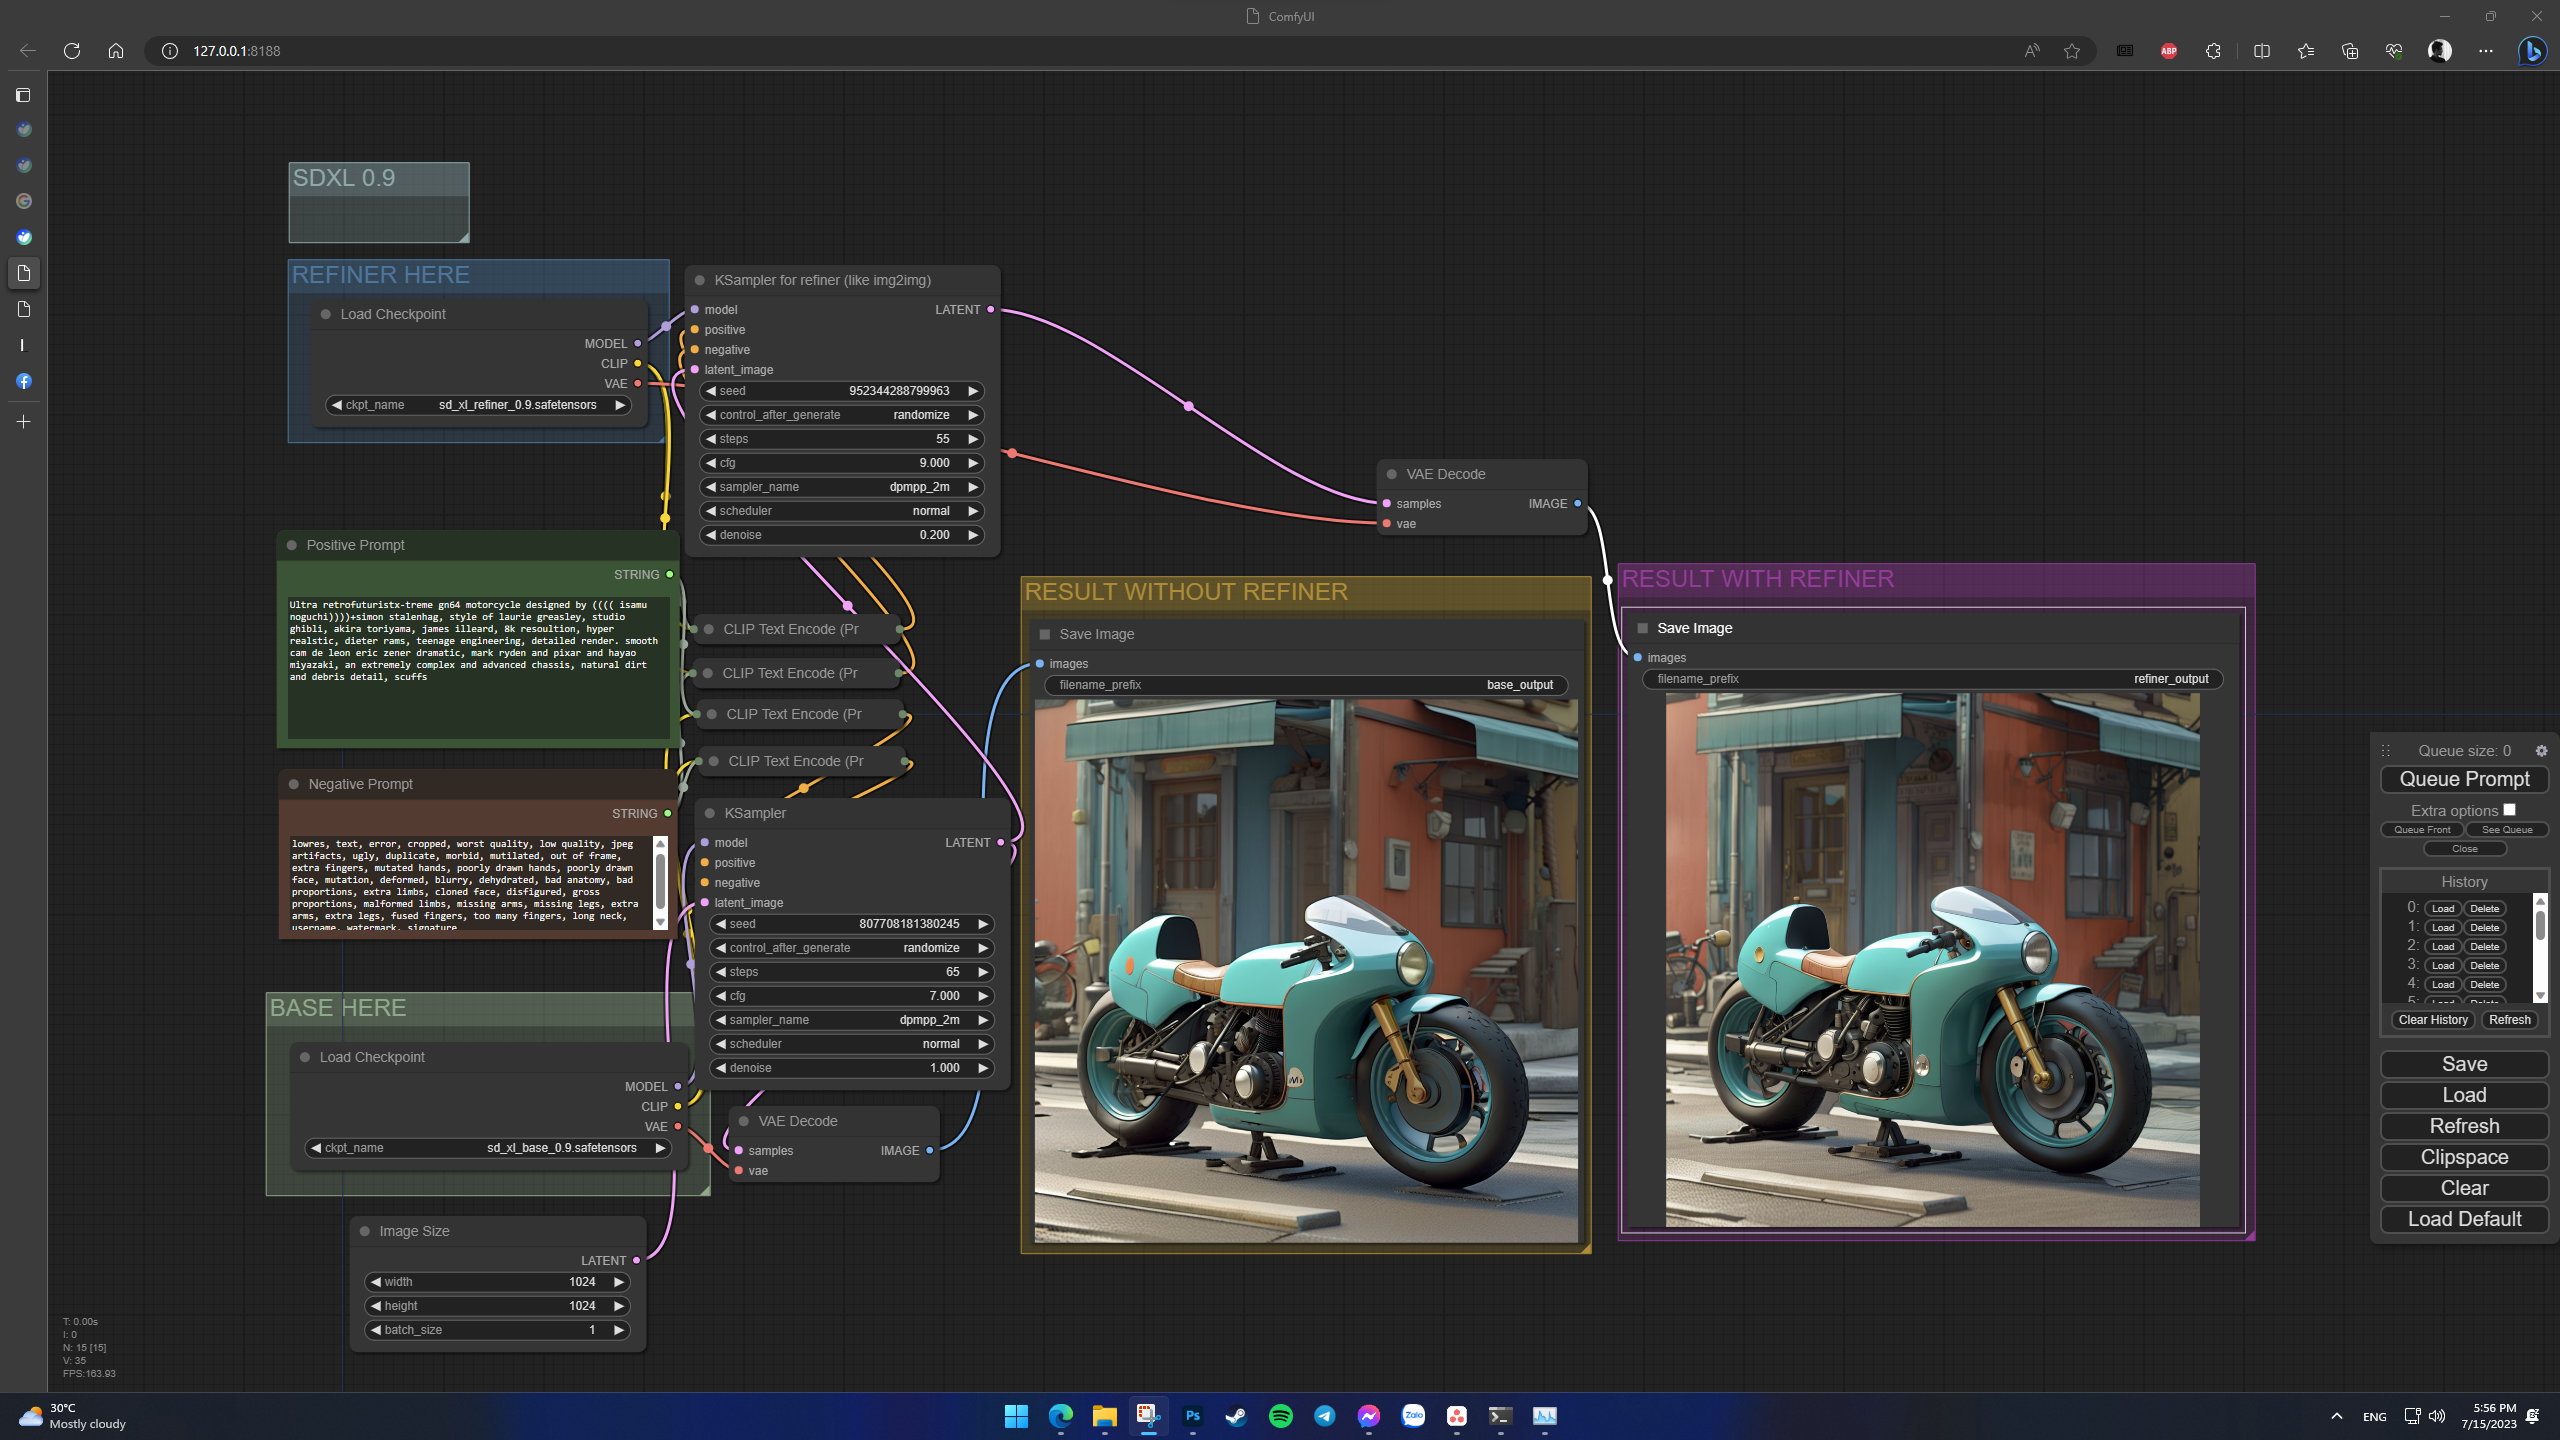The width and height of the screenshot is (2560, 1440).
Task: Click the Load Default button
Action: click(x=2464, y=1219)
